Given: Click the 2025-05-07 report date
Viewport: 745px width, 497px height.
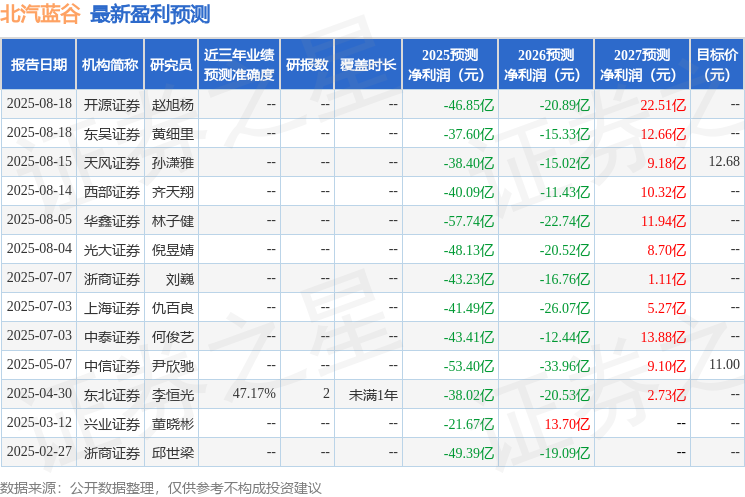Looking at the screenshot, I should (39, 364).
